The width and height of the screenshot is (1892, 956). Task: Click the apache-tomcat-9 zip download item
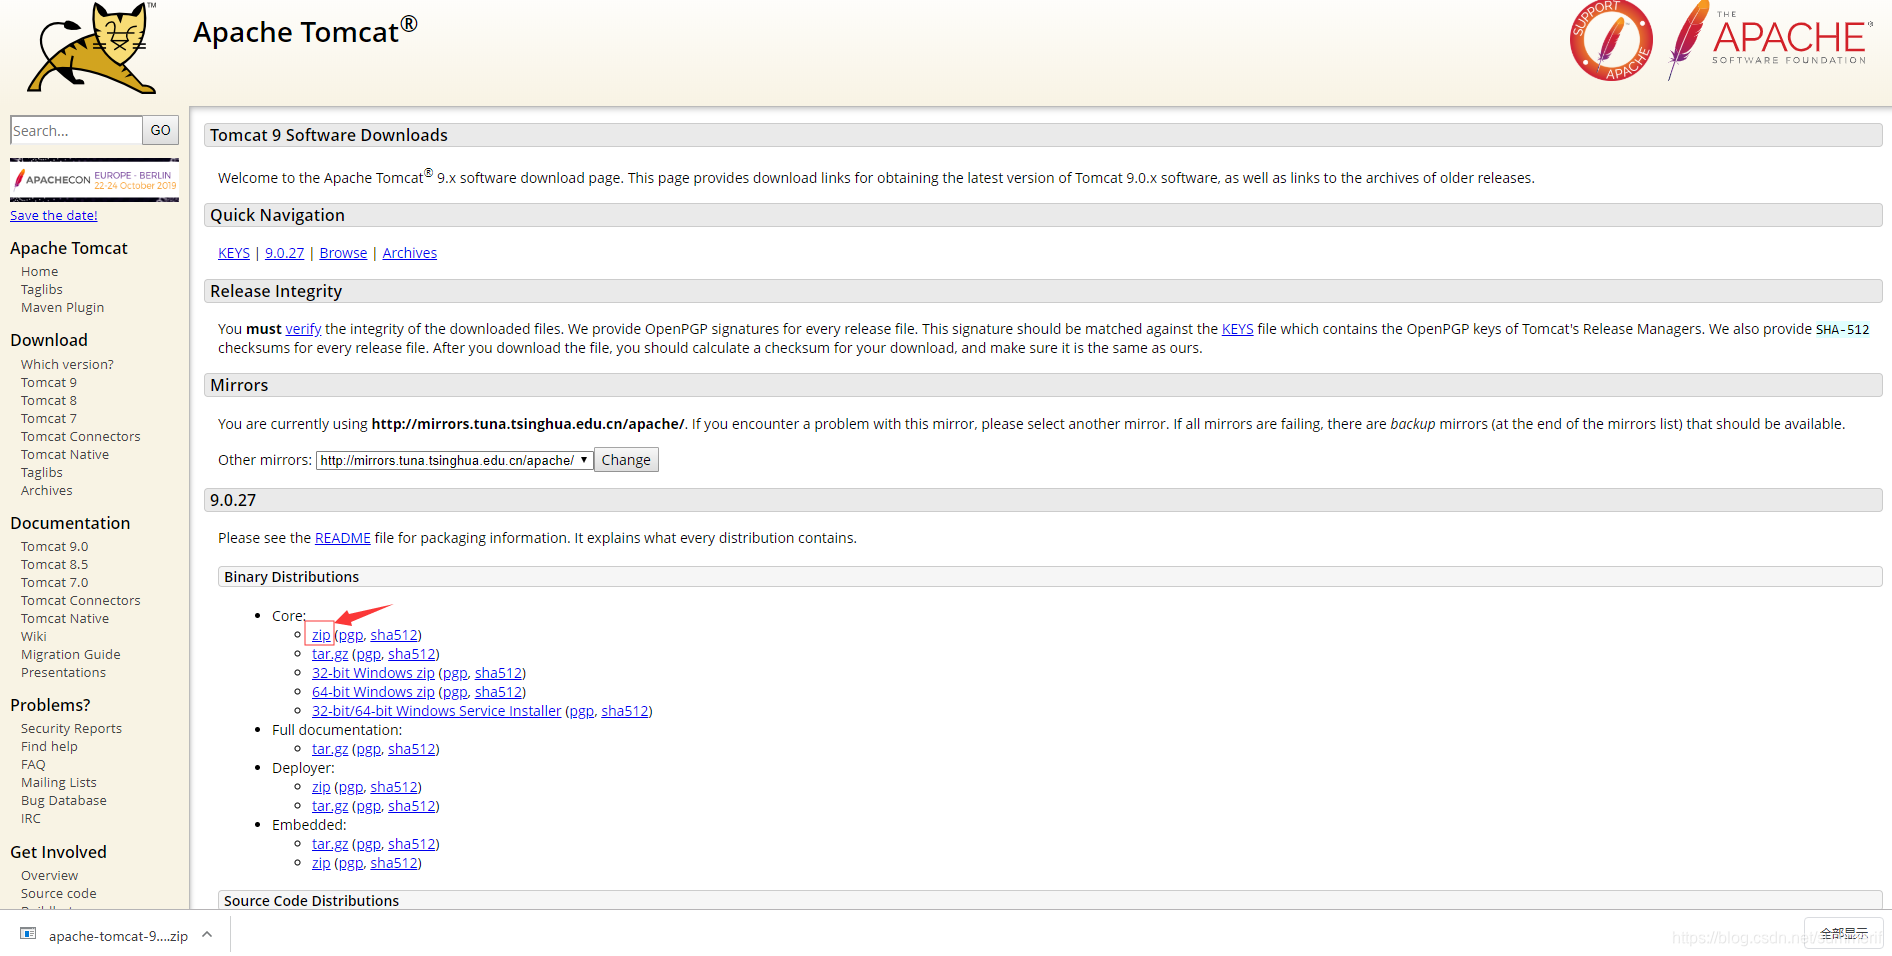(118, 936)
